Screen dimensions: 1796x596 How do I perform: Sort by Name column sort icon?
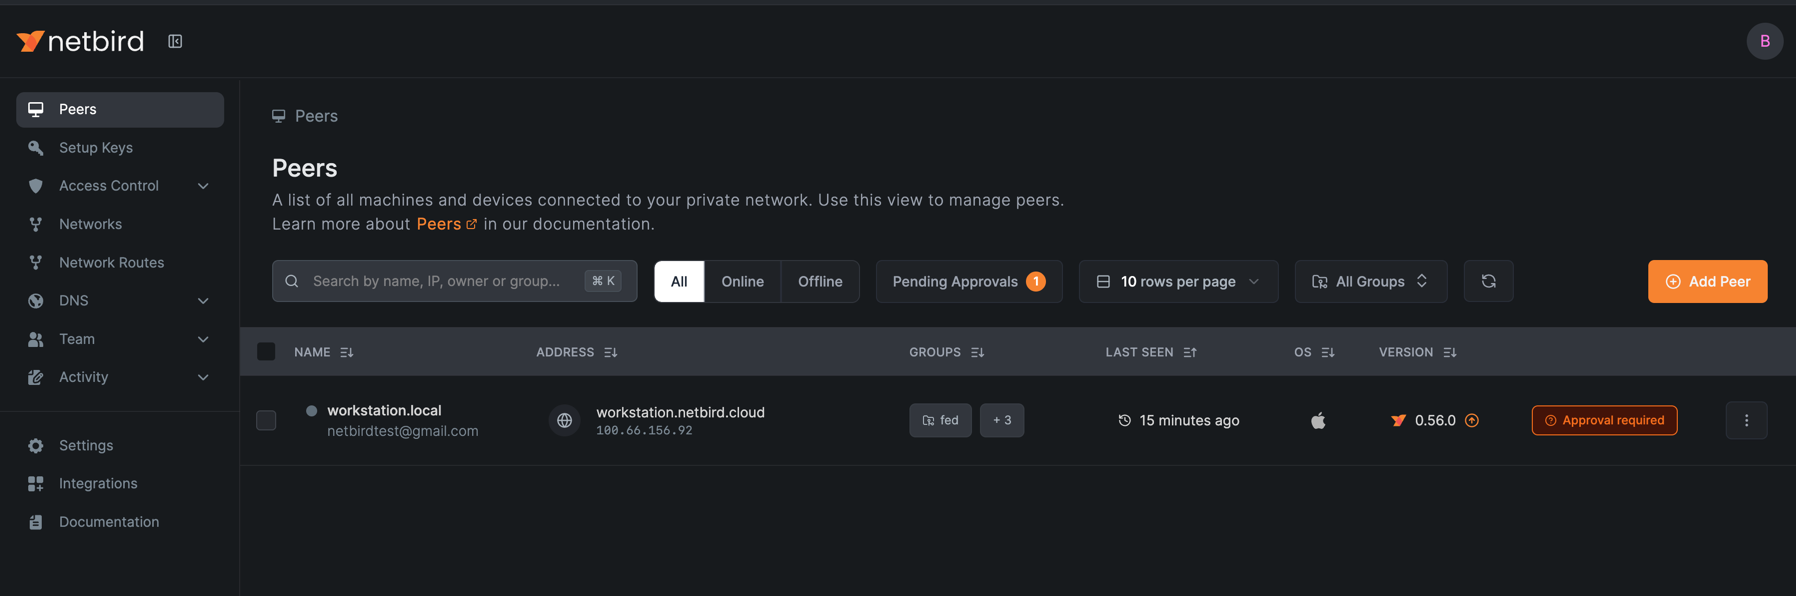coord(347,353)
